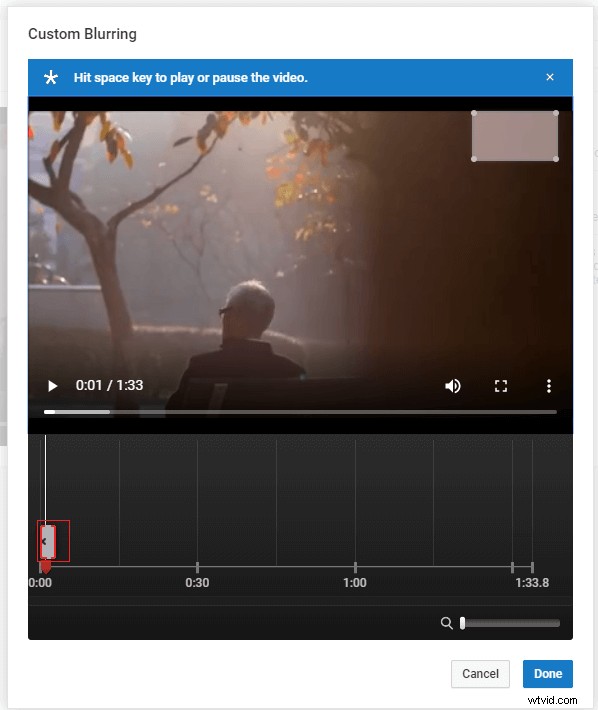The height and width of the screenshot is (710, 598).
Task: Click the video progress seek bar
Action: pyautogui.click(x=300, y=412)
